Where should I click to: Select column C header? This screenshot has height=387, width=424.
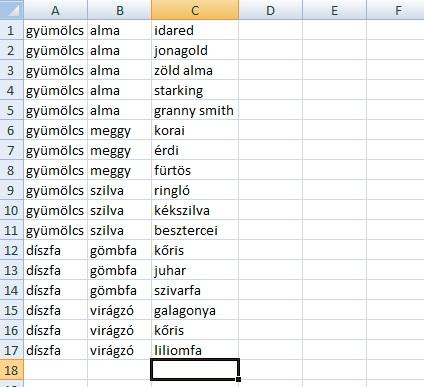pyautogui.click(x=195, y=10)
